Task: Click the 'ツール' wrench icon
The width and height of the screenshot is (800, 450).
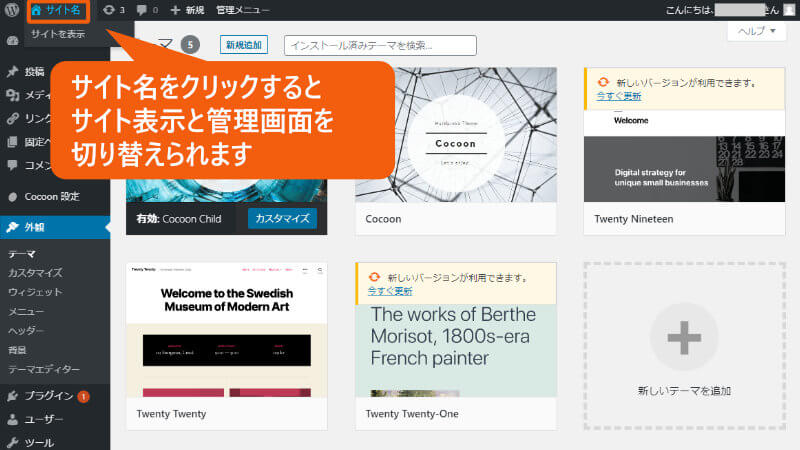Action: [12, 442]
